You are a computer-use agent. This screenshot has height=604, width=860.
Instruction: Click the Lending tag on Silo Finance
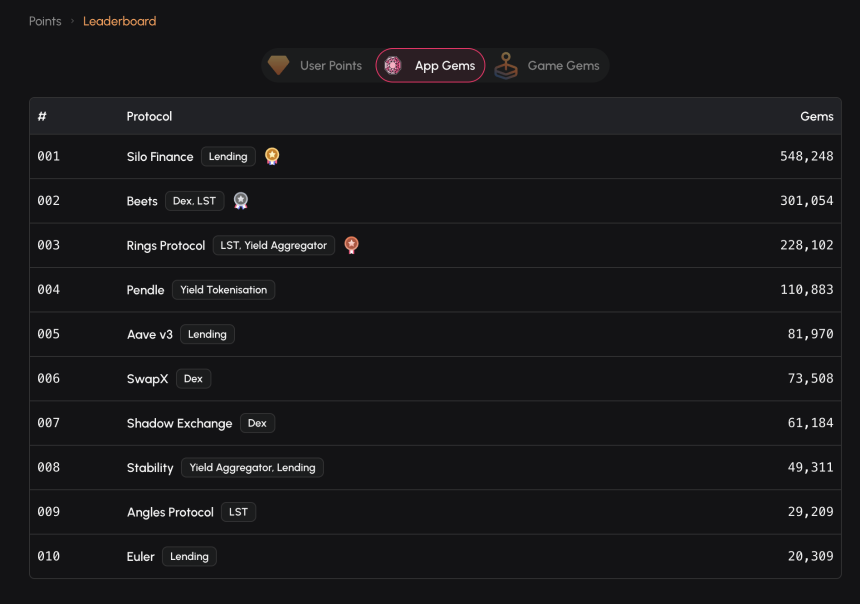(x=228, y=156)
